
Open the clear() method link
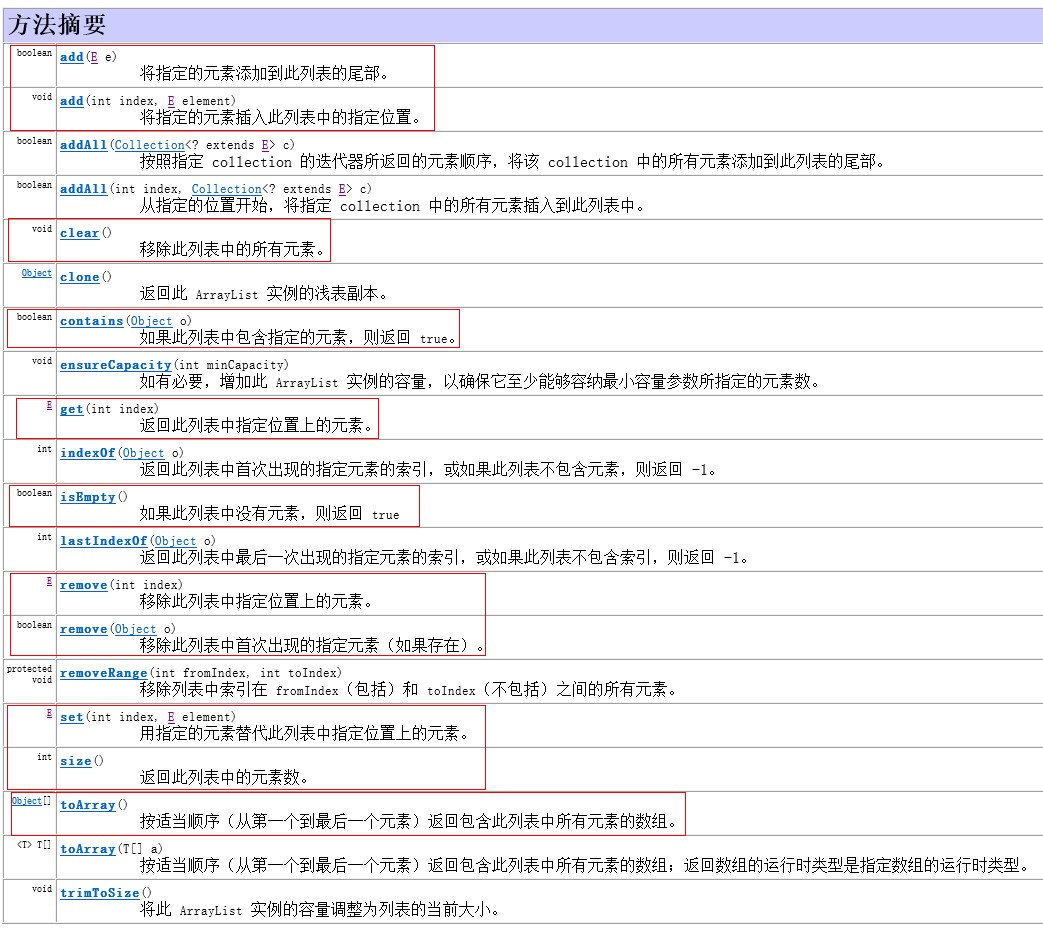[79, 233]
